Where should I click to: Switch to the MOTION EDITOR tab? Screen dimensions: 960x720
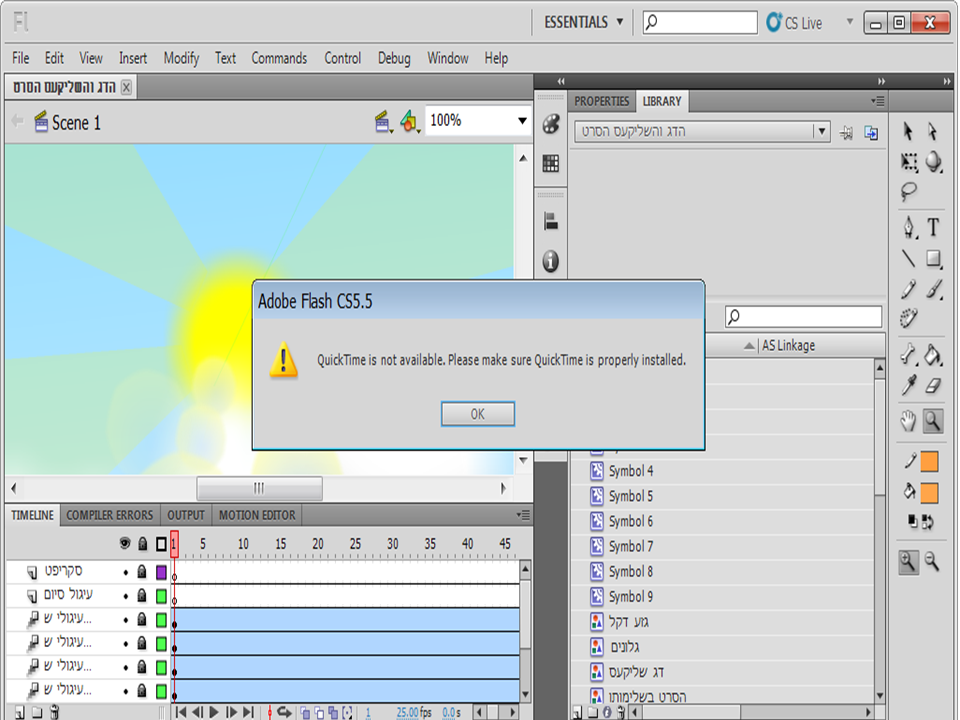(257, 516)
